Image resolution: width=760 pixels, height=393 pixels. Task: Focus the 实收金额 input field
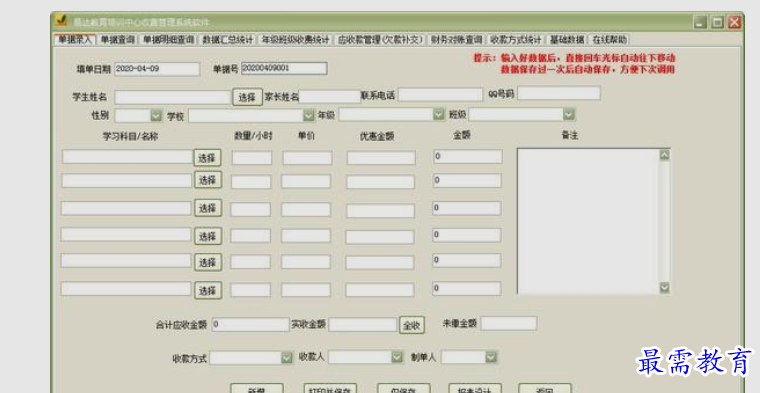[x=363, y=325]
